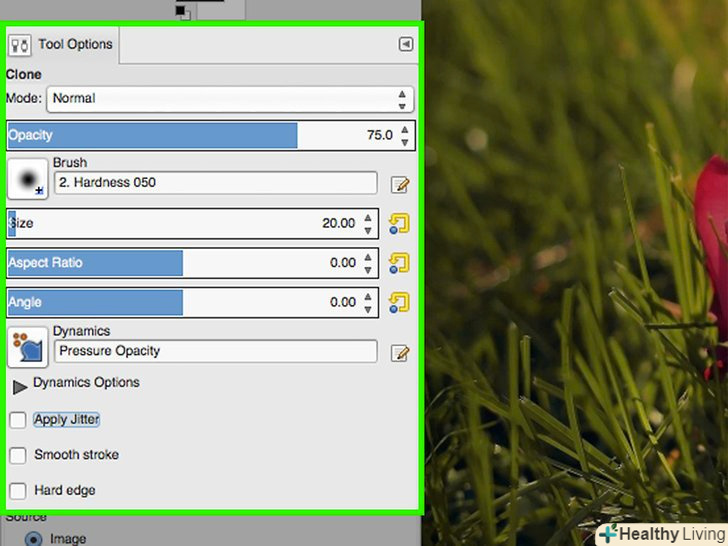Edit the brush with the pencil icon

click(400, 184)
